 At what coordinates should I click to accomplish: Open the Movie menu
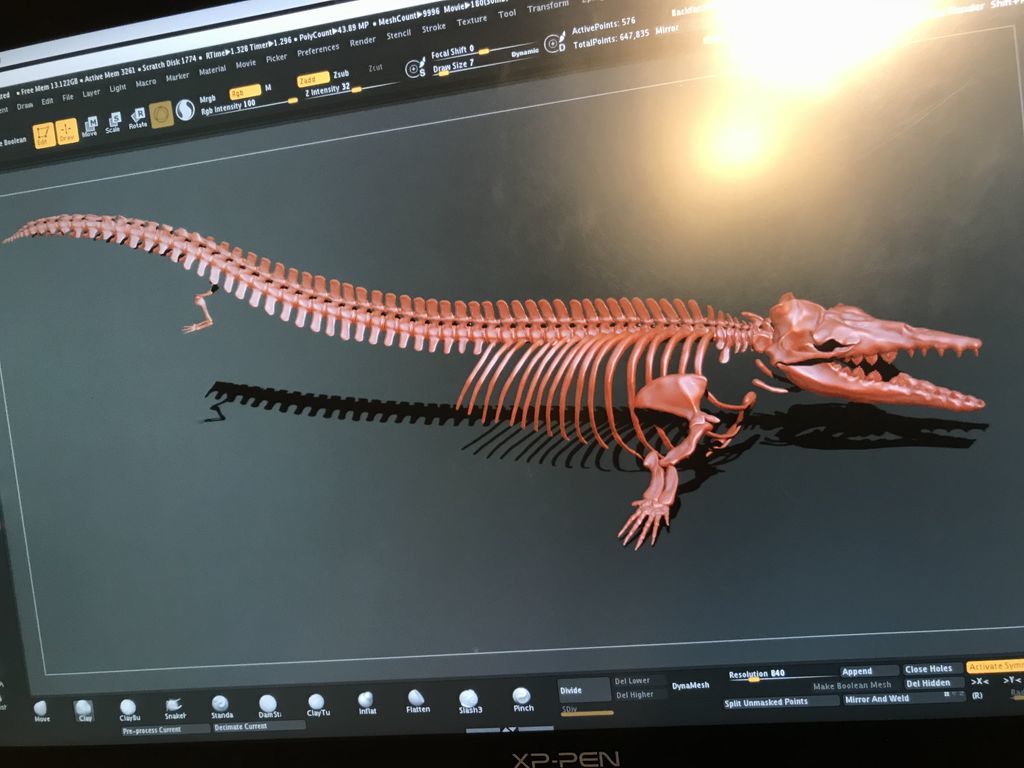click(246, 64)
